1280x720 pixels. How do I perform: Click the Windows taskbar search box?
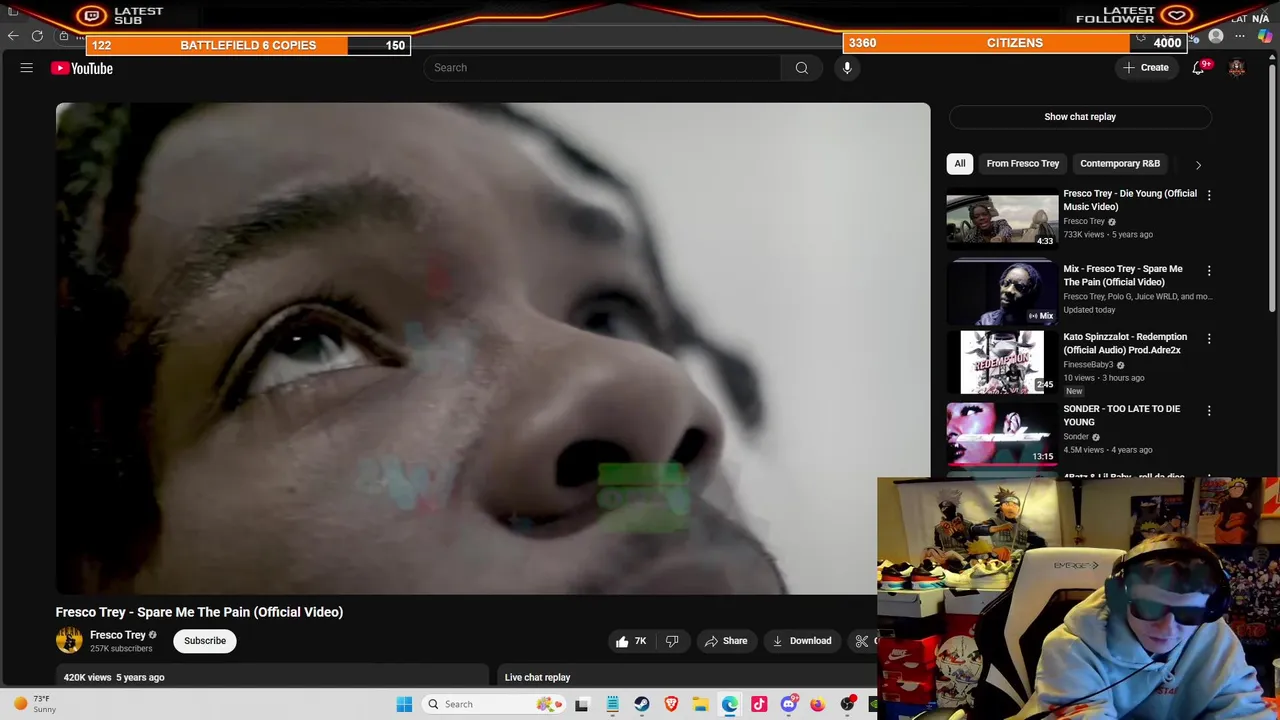pos(493,704)
